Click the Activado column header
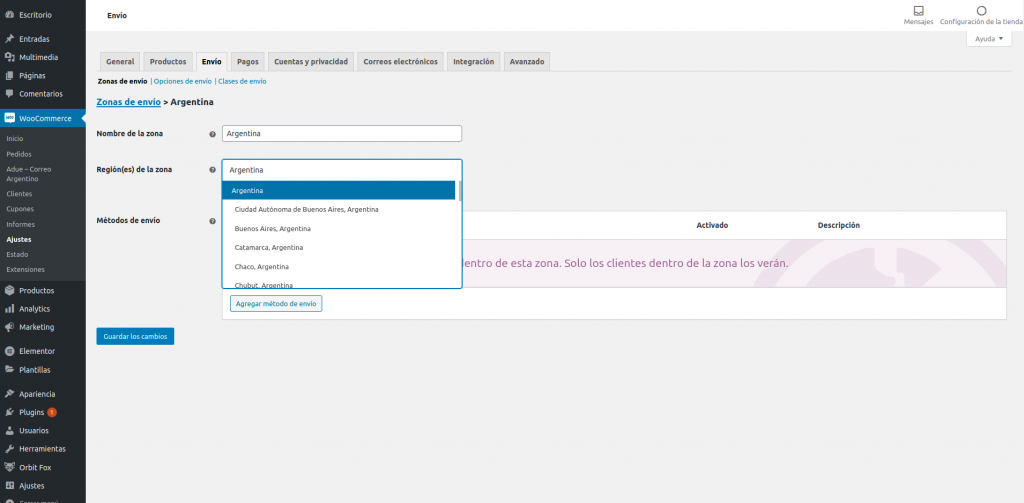 pyautogui.click(x=712, y=225)
